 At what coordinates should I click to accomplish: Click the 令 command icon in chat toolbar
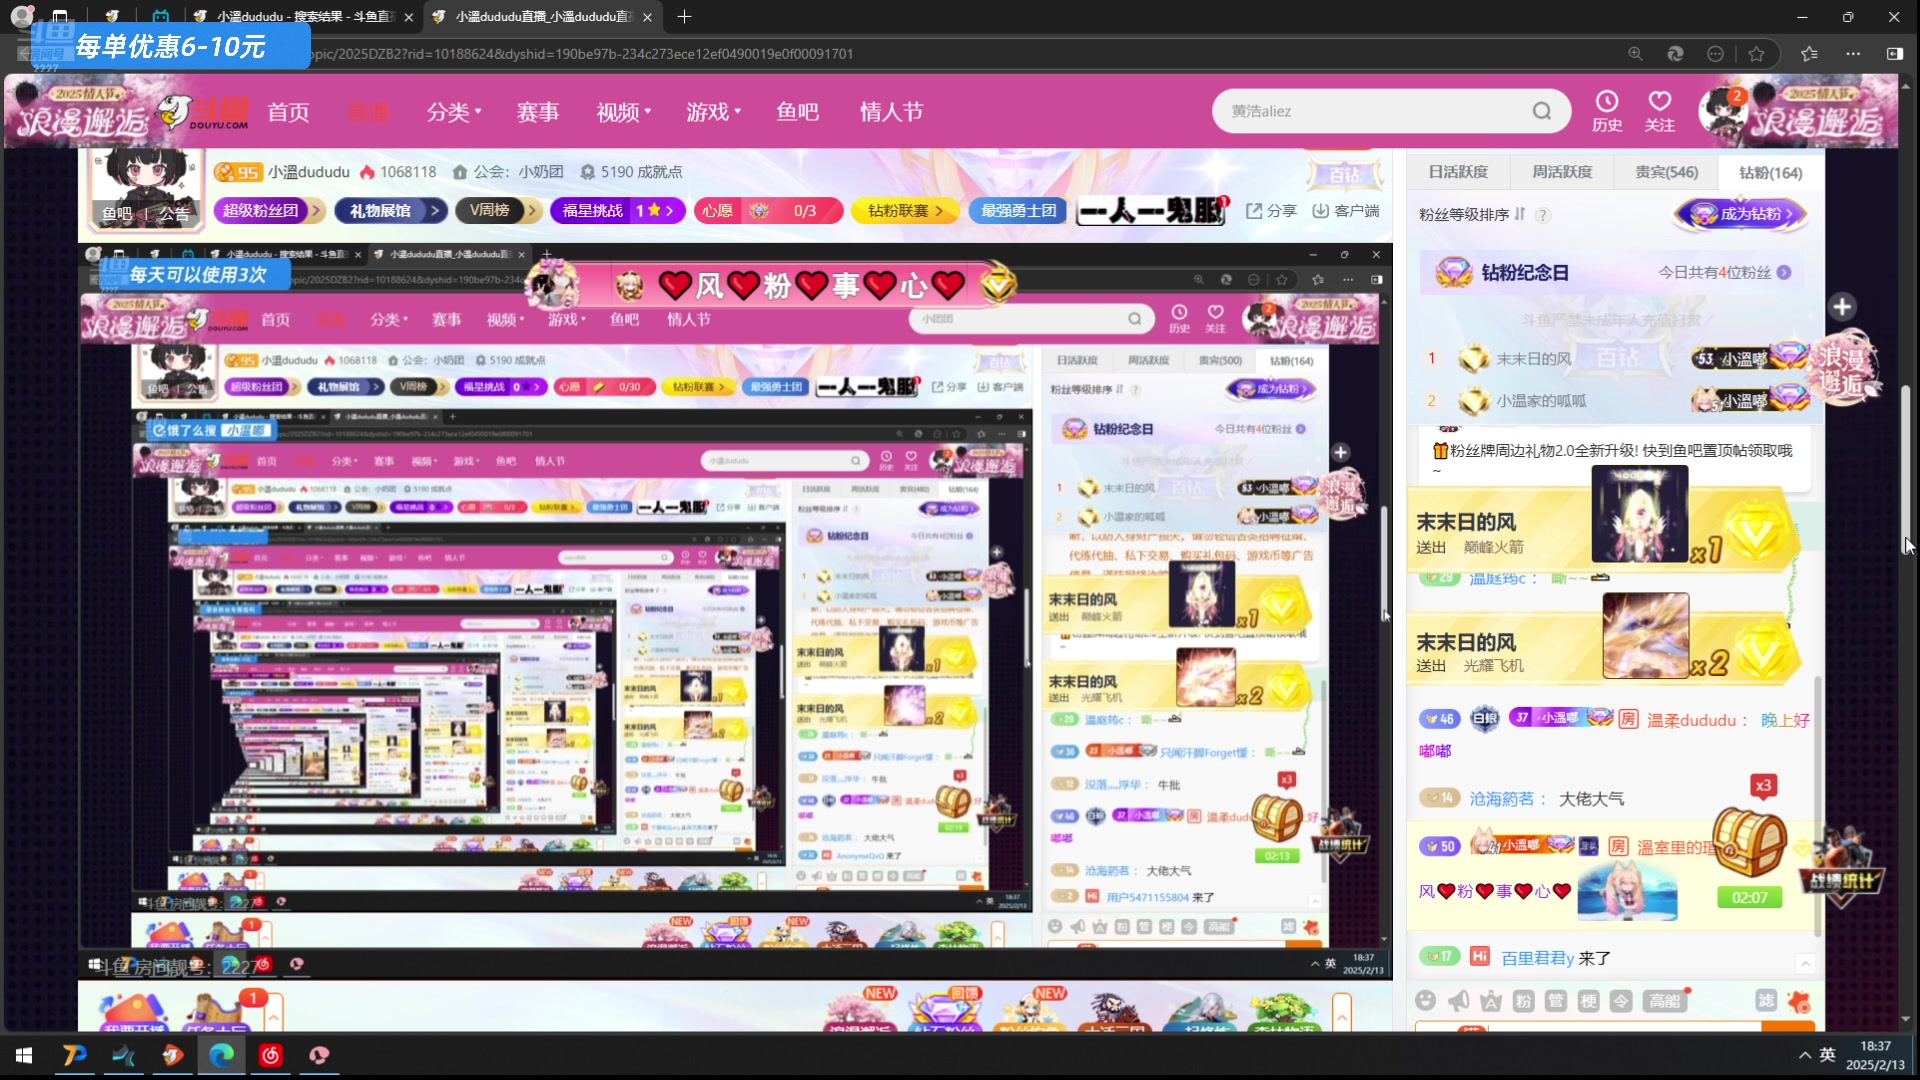coord(1621,1001)
